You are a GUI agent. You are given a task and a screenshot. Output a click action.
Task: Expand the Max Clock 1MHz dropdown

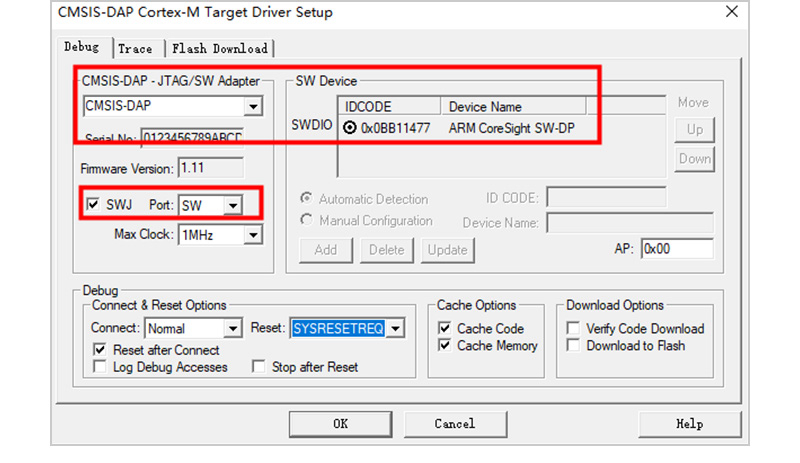click(x=253, y=235)
